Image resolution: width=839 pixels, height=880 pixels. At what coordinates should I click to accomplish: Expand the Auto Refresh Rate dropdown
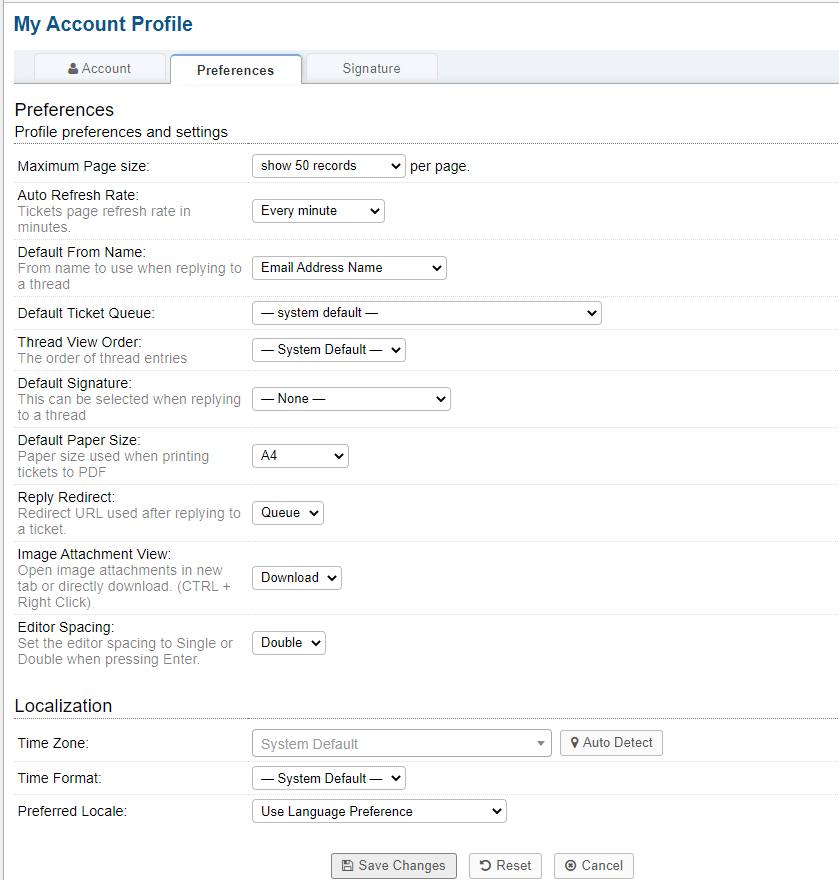pyautogui.click(x=317, y=211)
